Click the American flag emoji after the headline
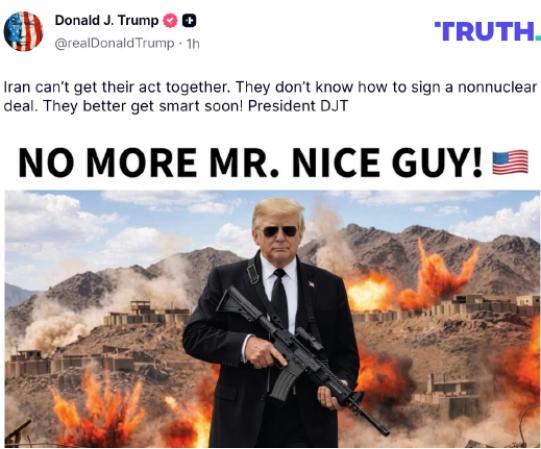This screenshot has width=541, height=449. pos(510,162)
